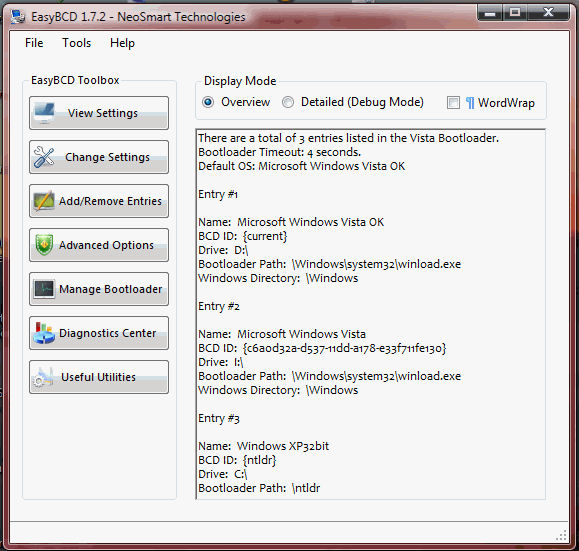This screenshot has height=551, width=579.
Task: Open the Diagnostics Center button label
Action: pos(107,333)
